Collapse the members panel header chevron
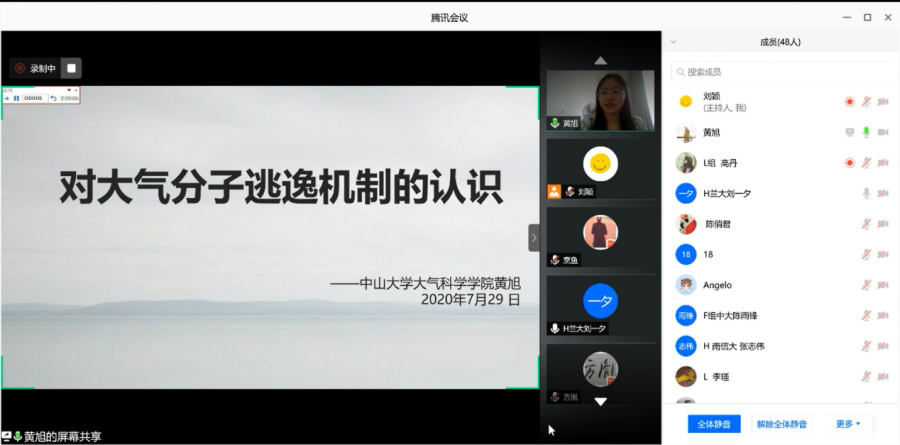The image size is (900, 445). click(673, 43)
